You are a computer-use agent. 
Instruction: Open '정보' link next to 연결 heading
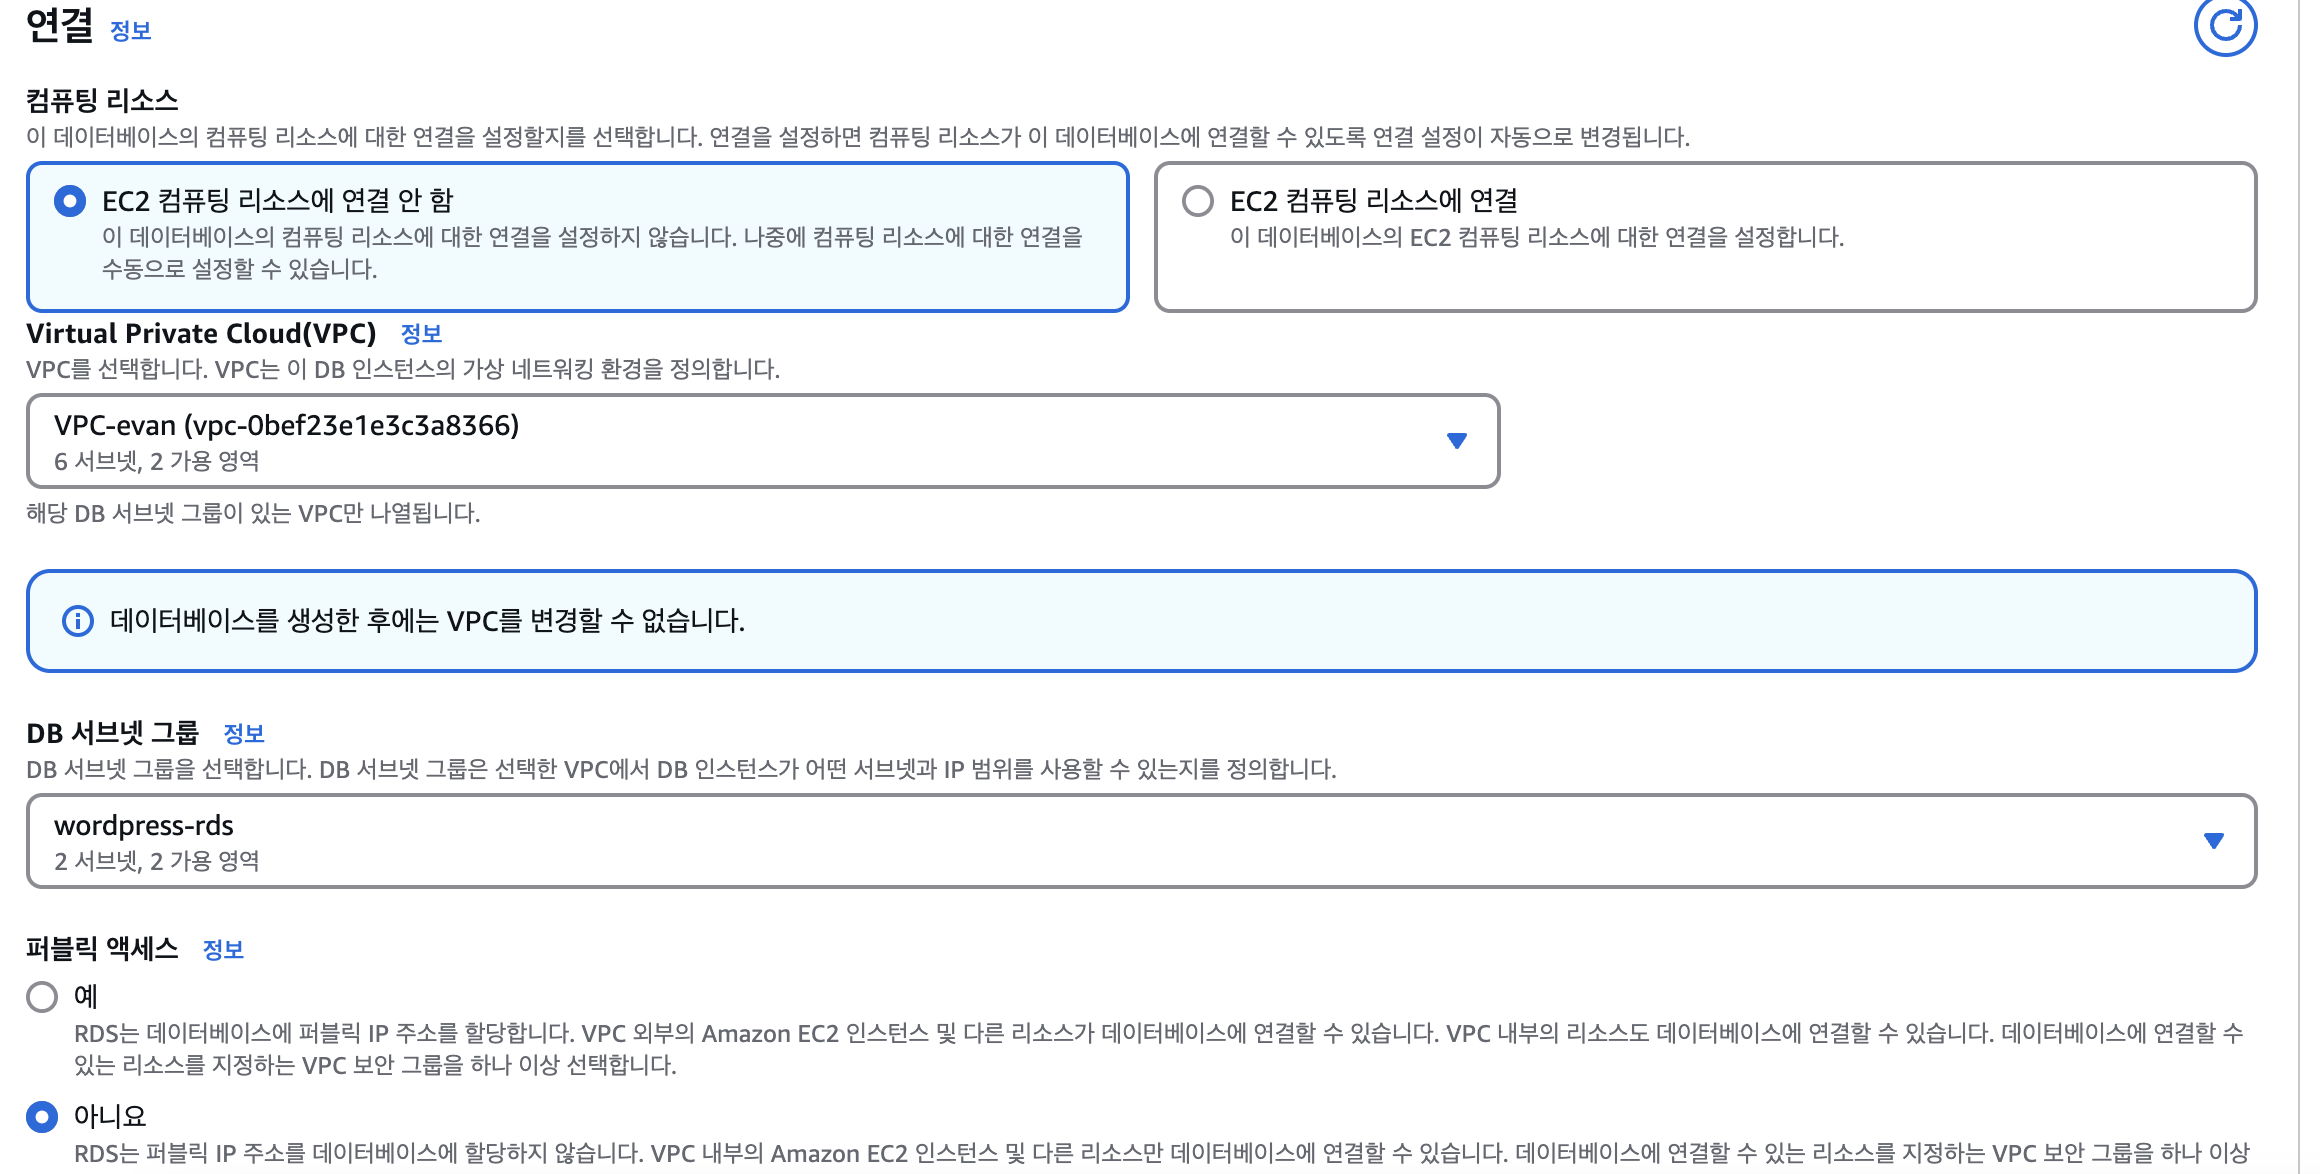click(130, 31)
